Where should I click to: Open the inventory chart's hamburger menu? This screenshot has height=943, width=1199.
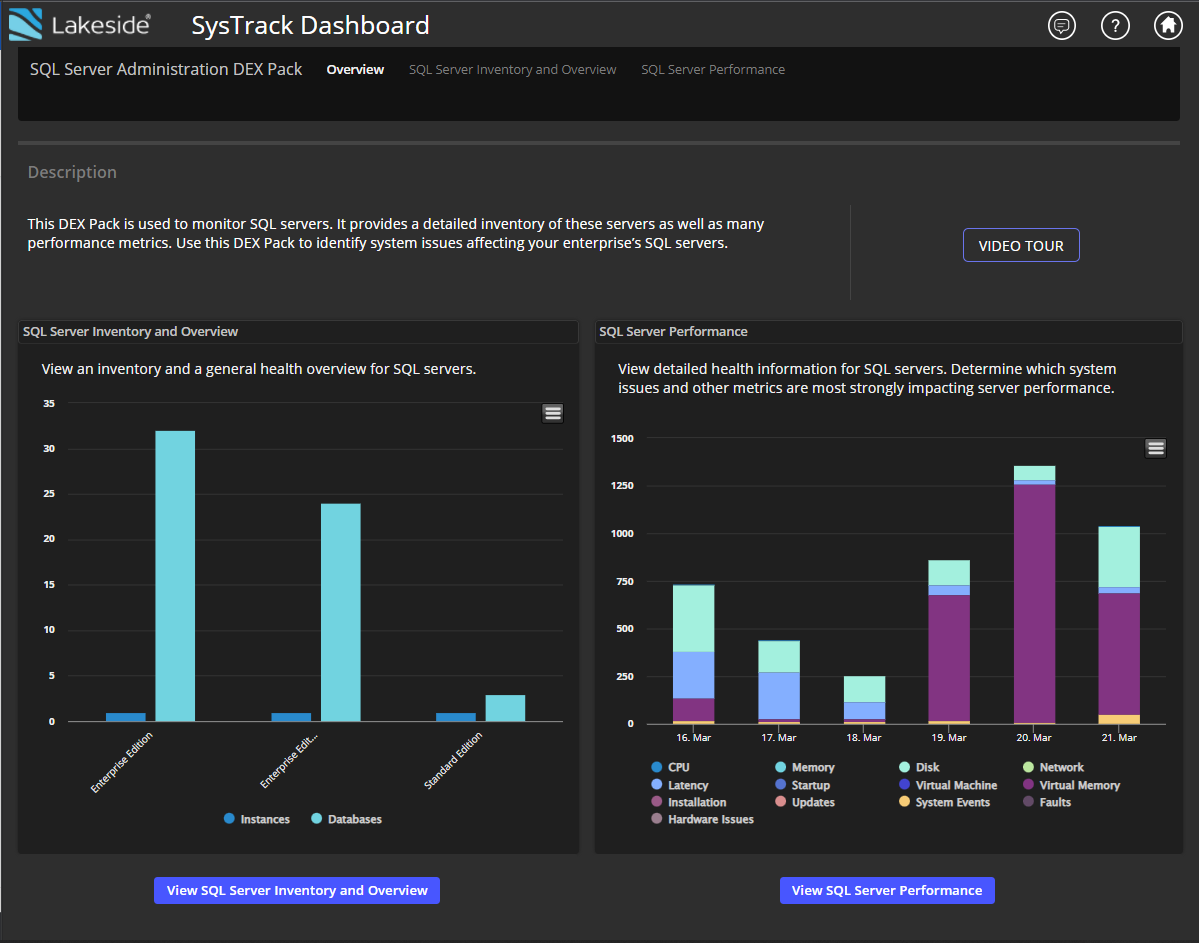click(x=552, y=412)
